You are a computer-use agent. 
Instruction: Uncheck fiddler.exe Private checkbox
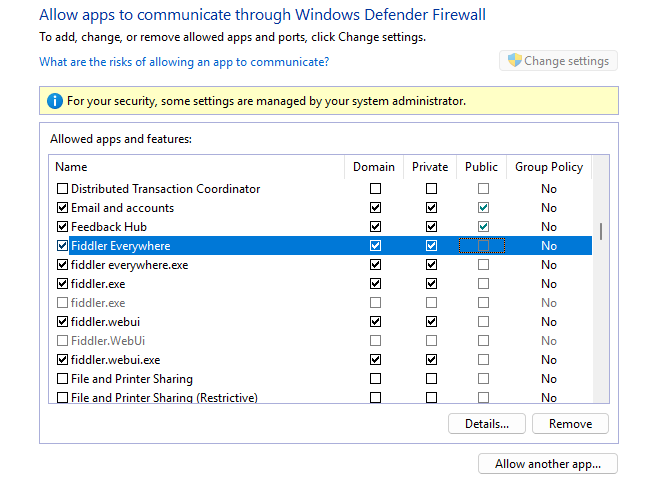(431, 284)
